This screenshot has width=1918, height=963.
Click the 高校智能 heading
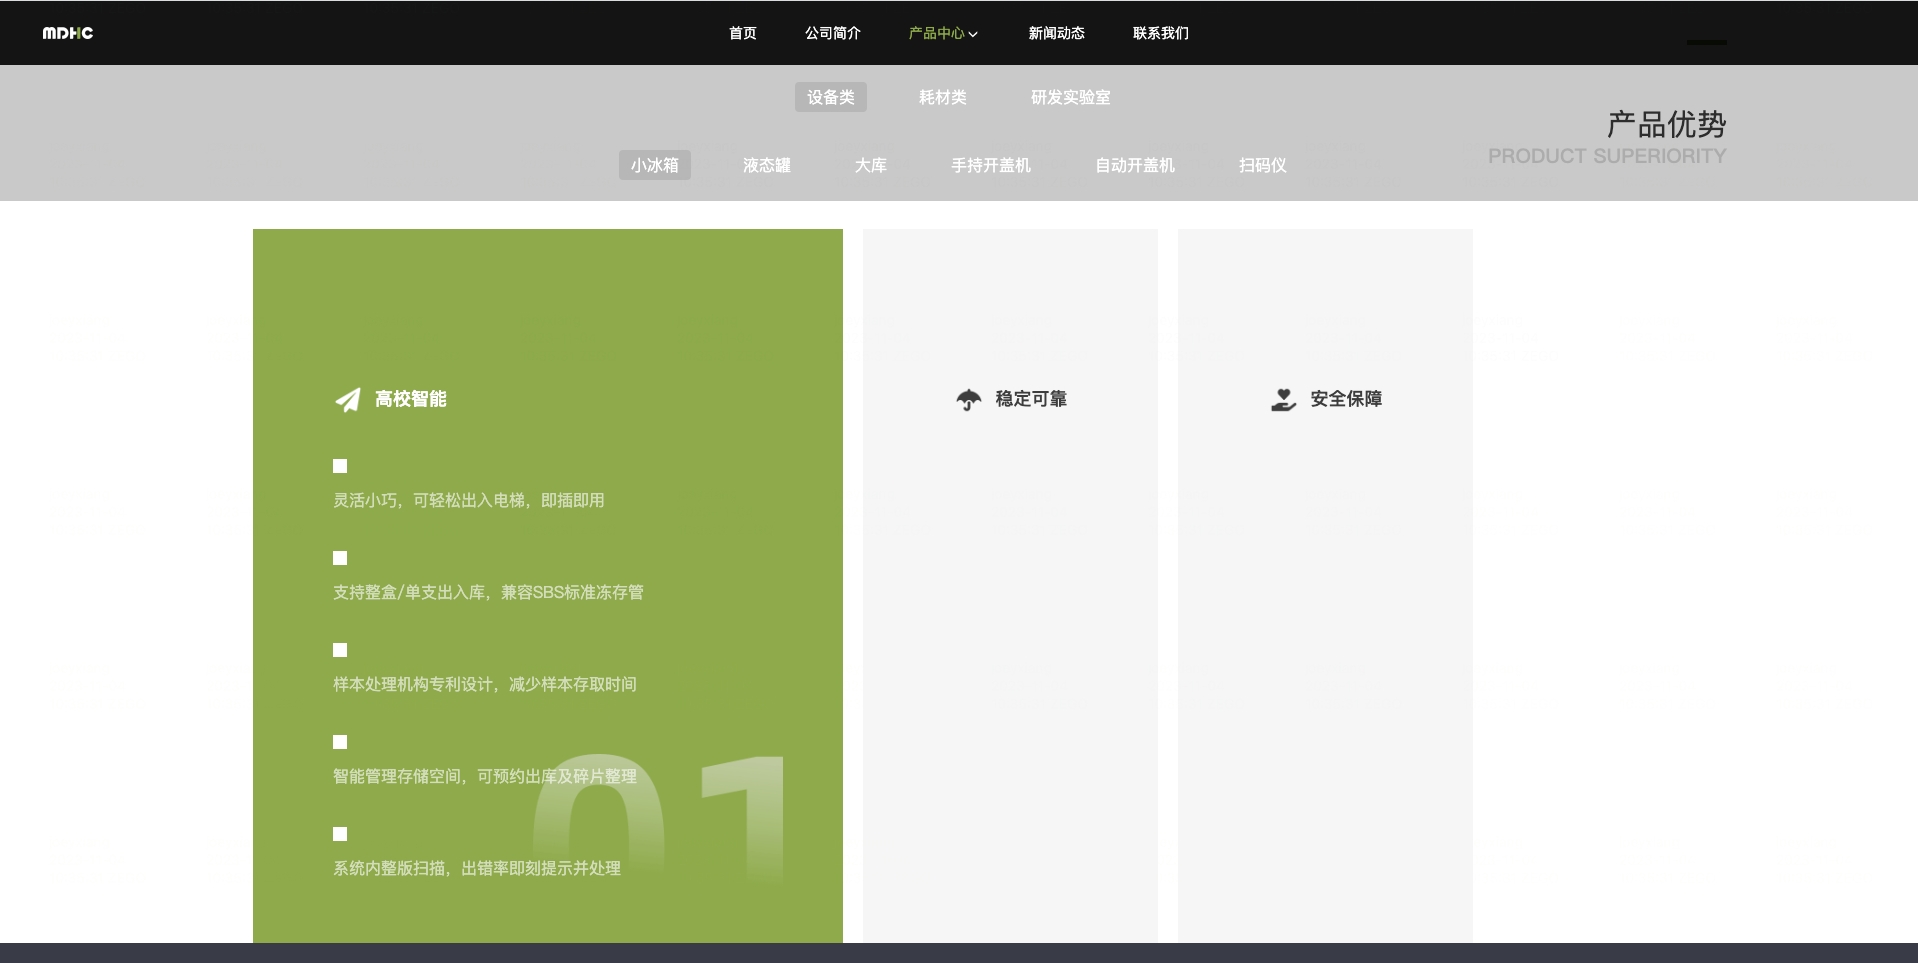pos(411,399)
